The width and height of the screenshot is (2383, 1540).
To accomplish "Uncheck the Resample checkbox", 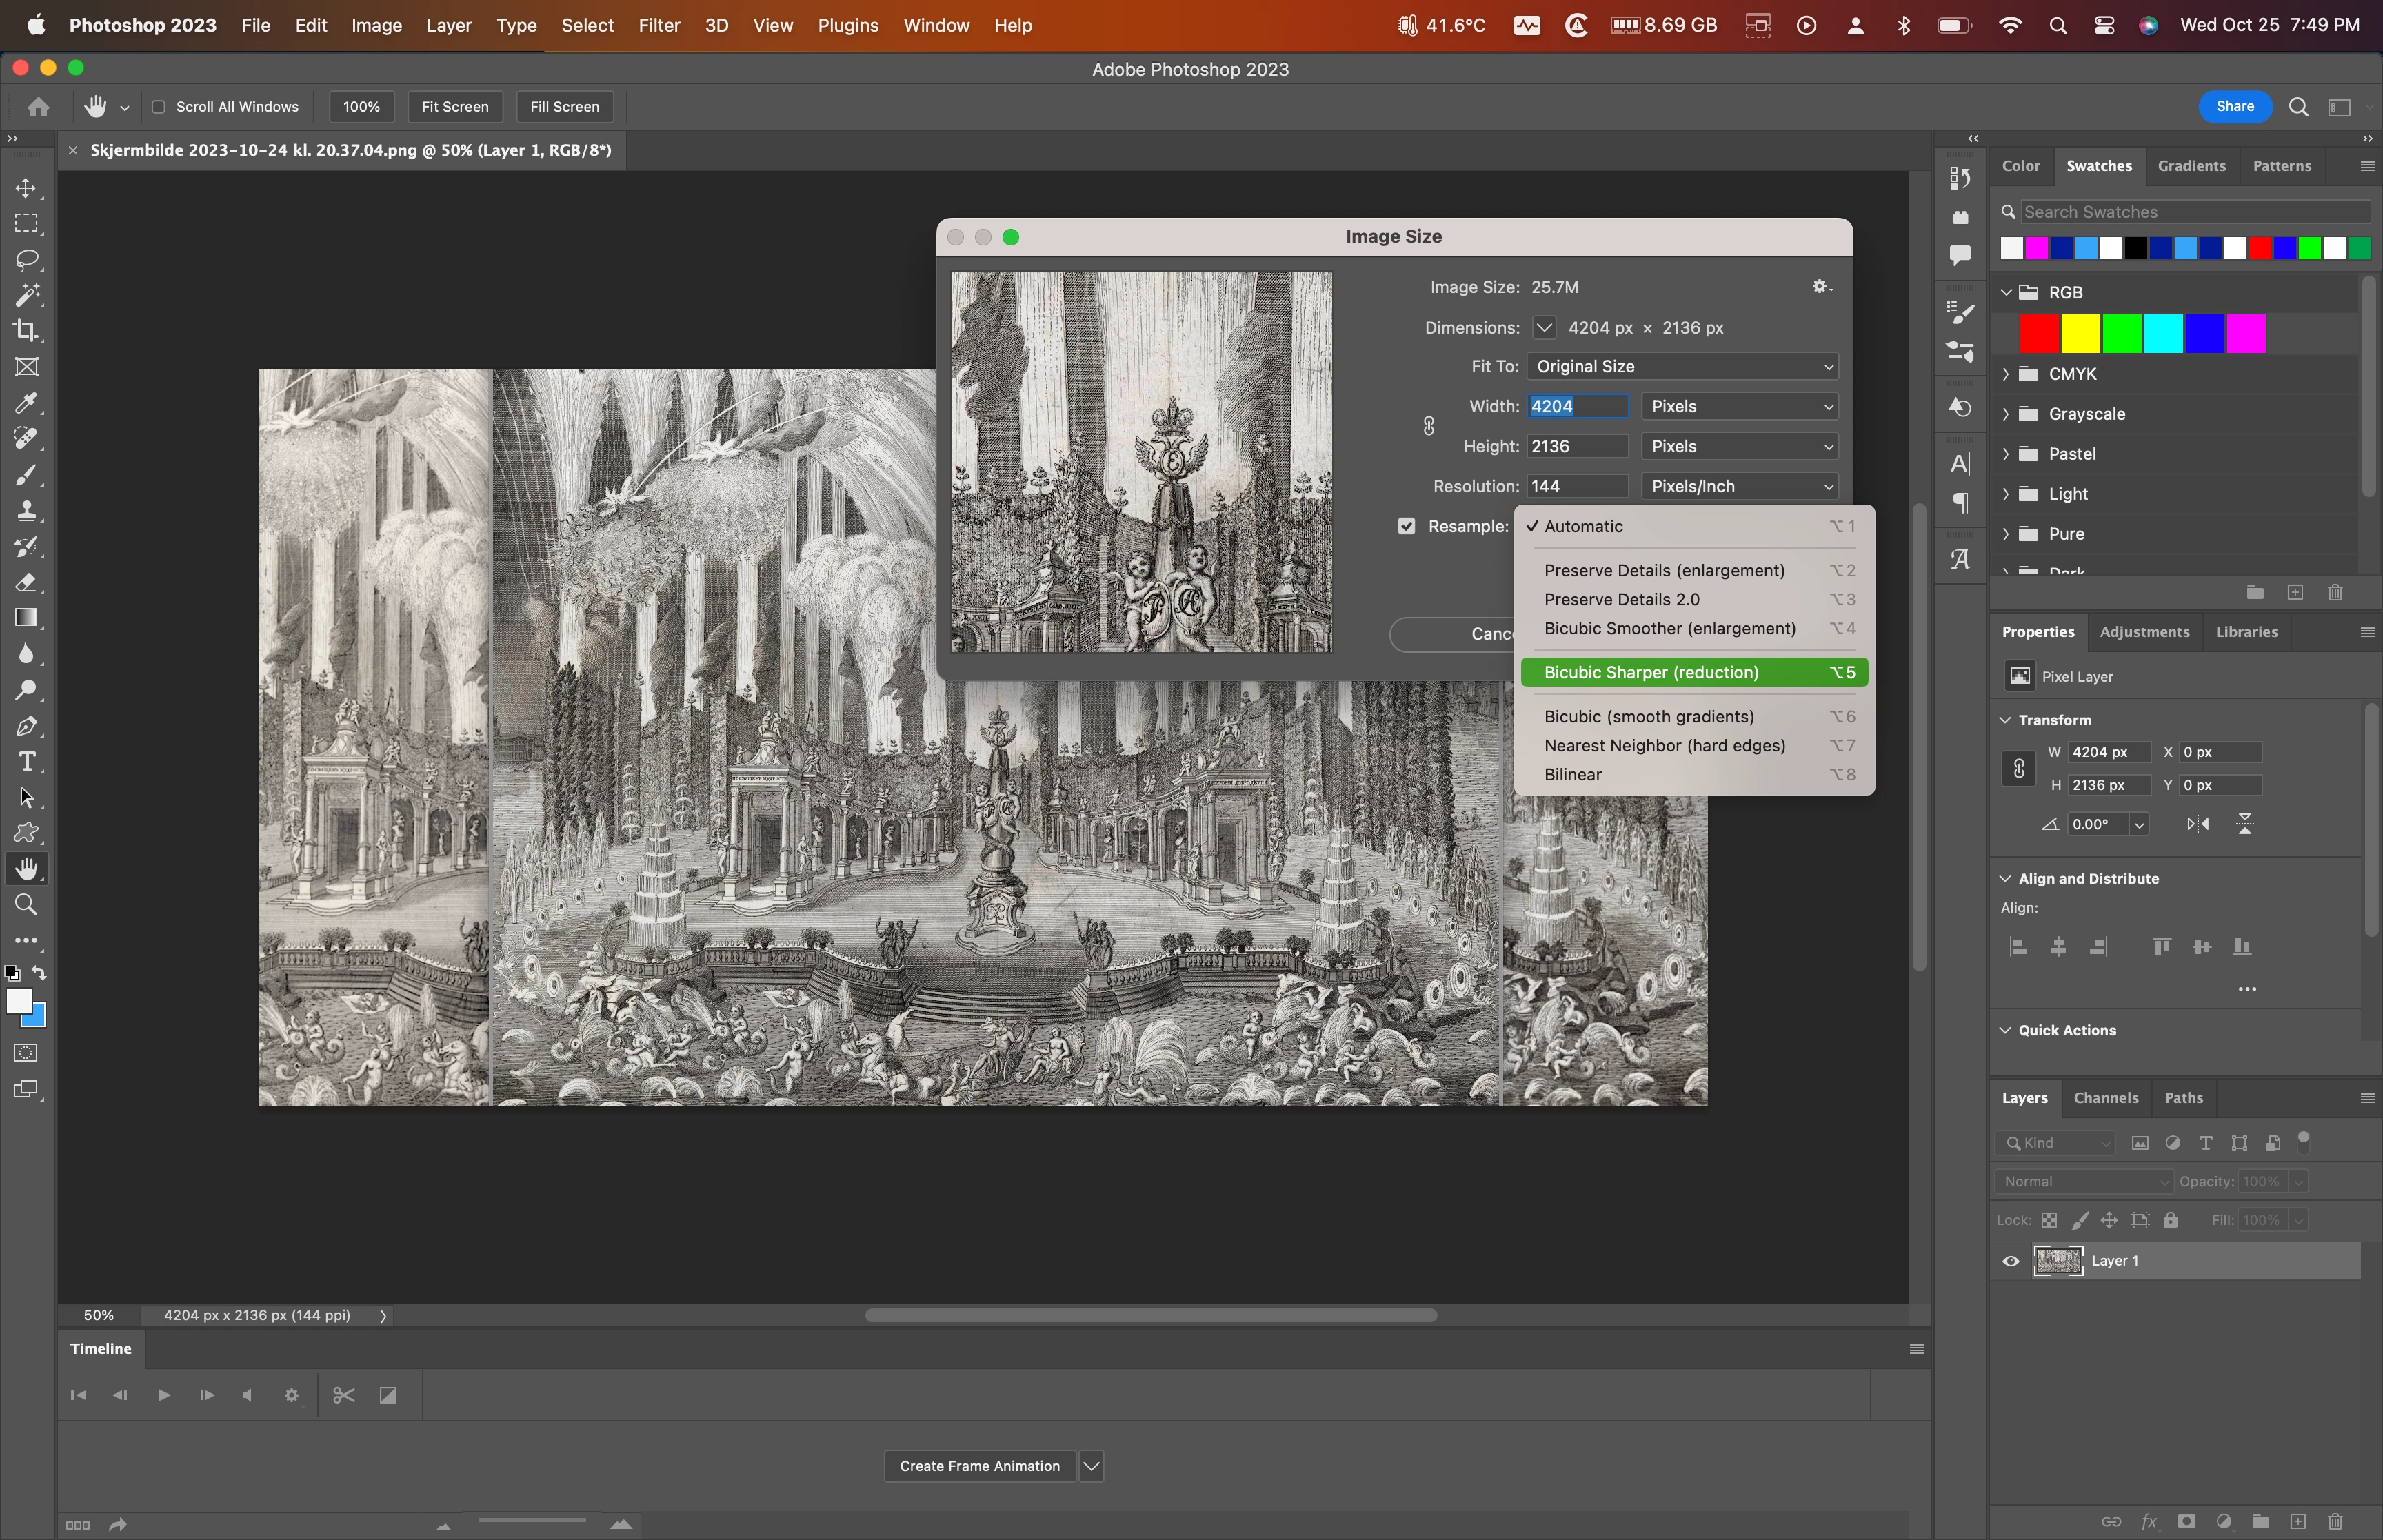I will tap(1406, 526).
